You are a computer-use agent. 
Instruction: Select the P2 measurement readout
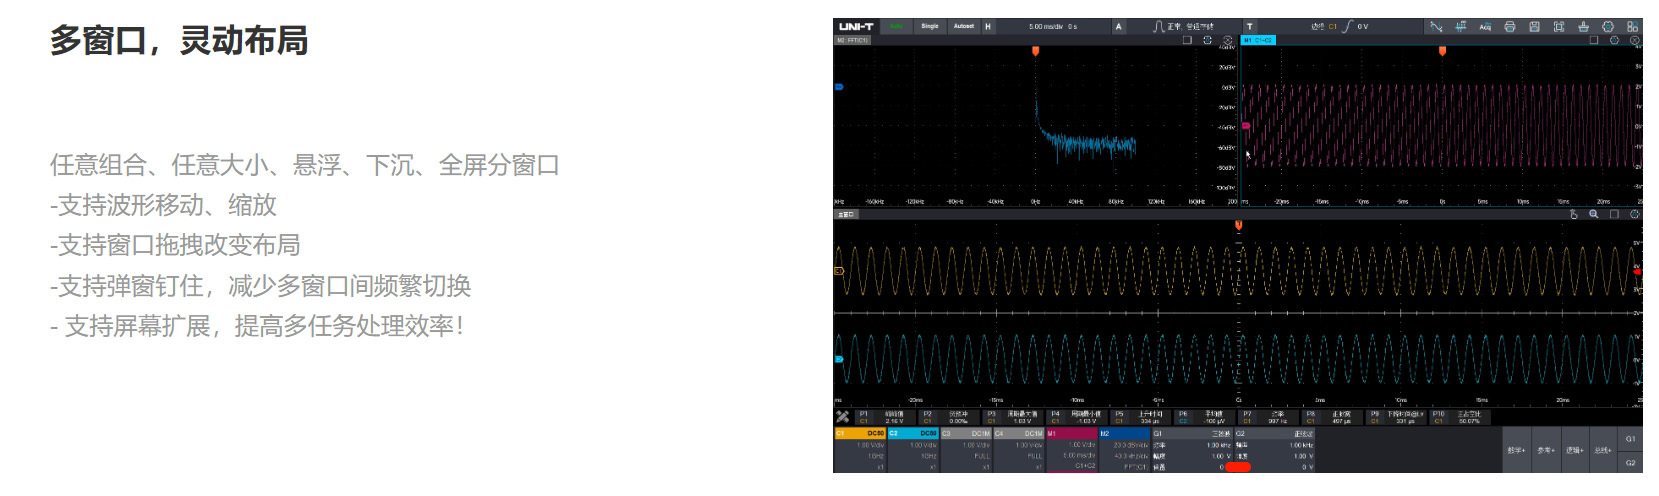click(947, 417)
